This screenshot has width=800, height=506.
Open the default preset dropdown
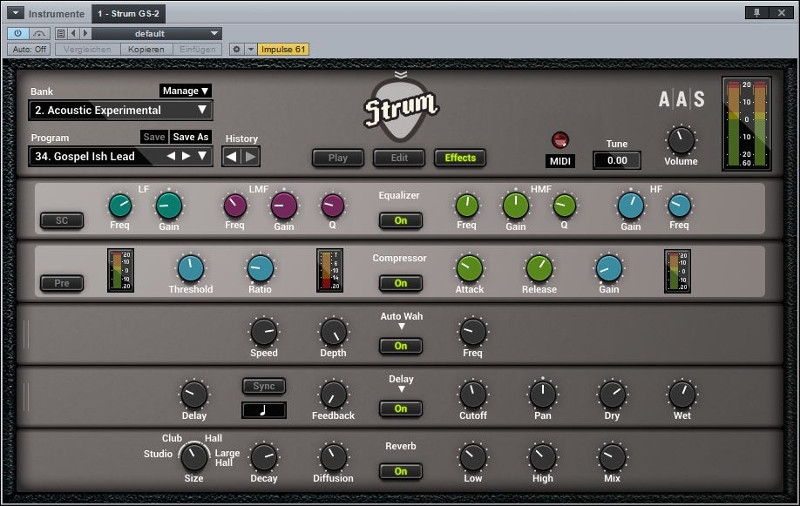click(156, 33)
